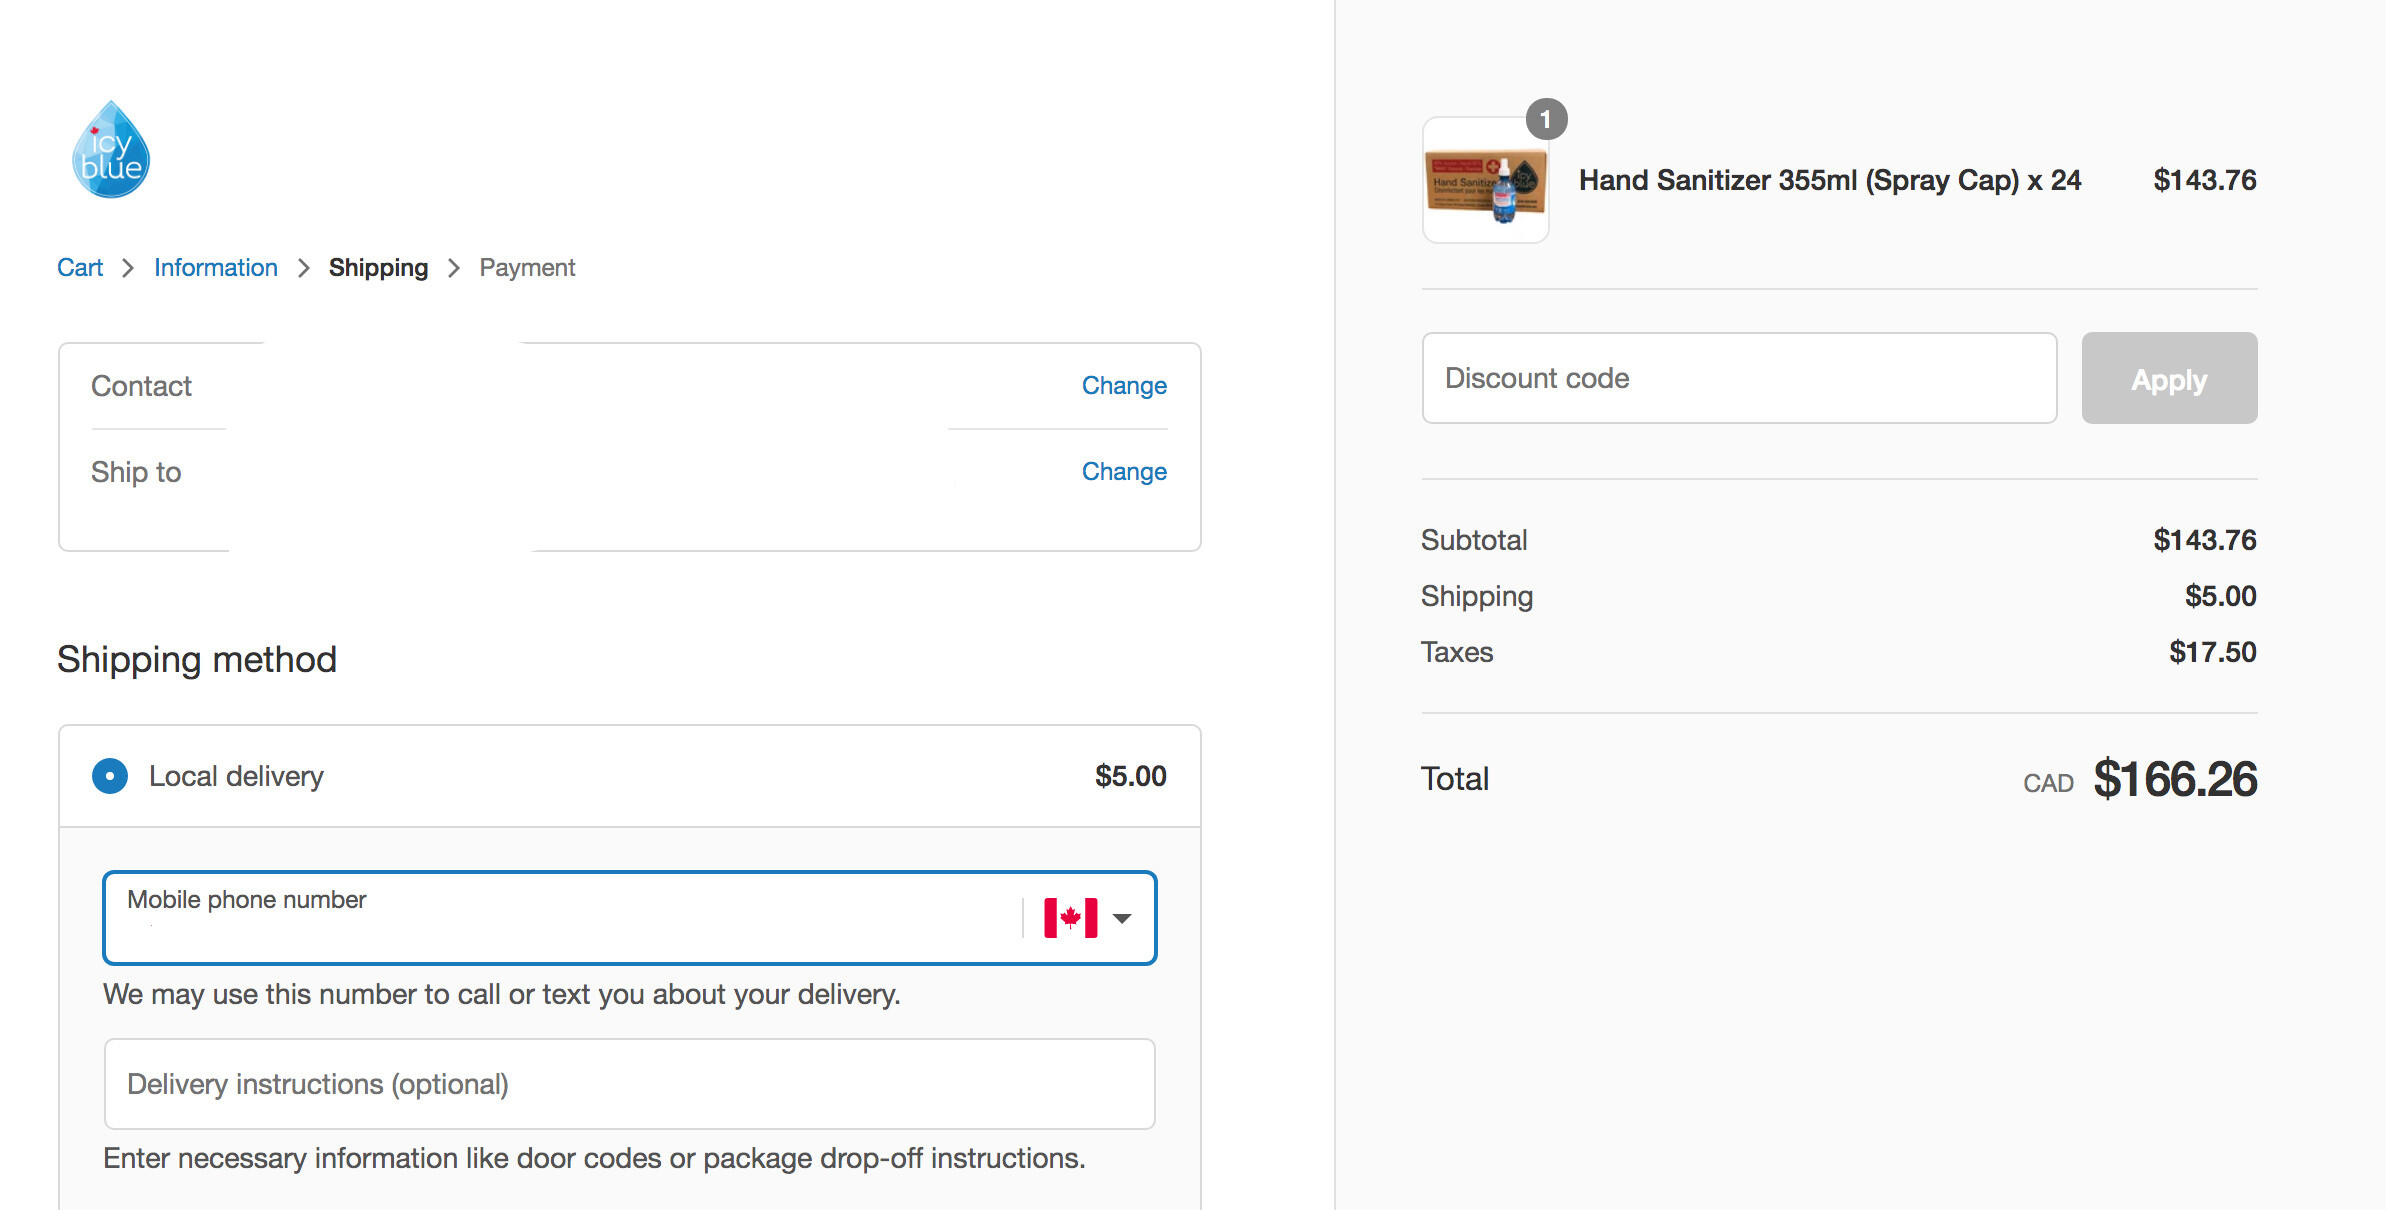Viewport: 2386px width, 1210px height.
Task: Click the Hand Sanitizer 355ml product name
Action: point(1830,180)
